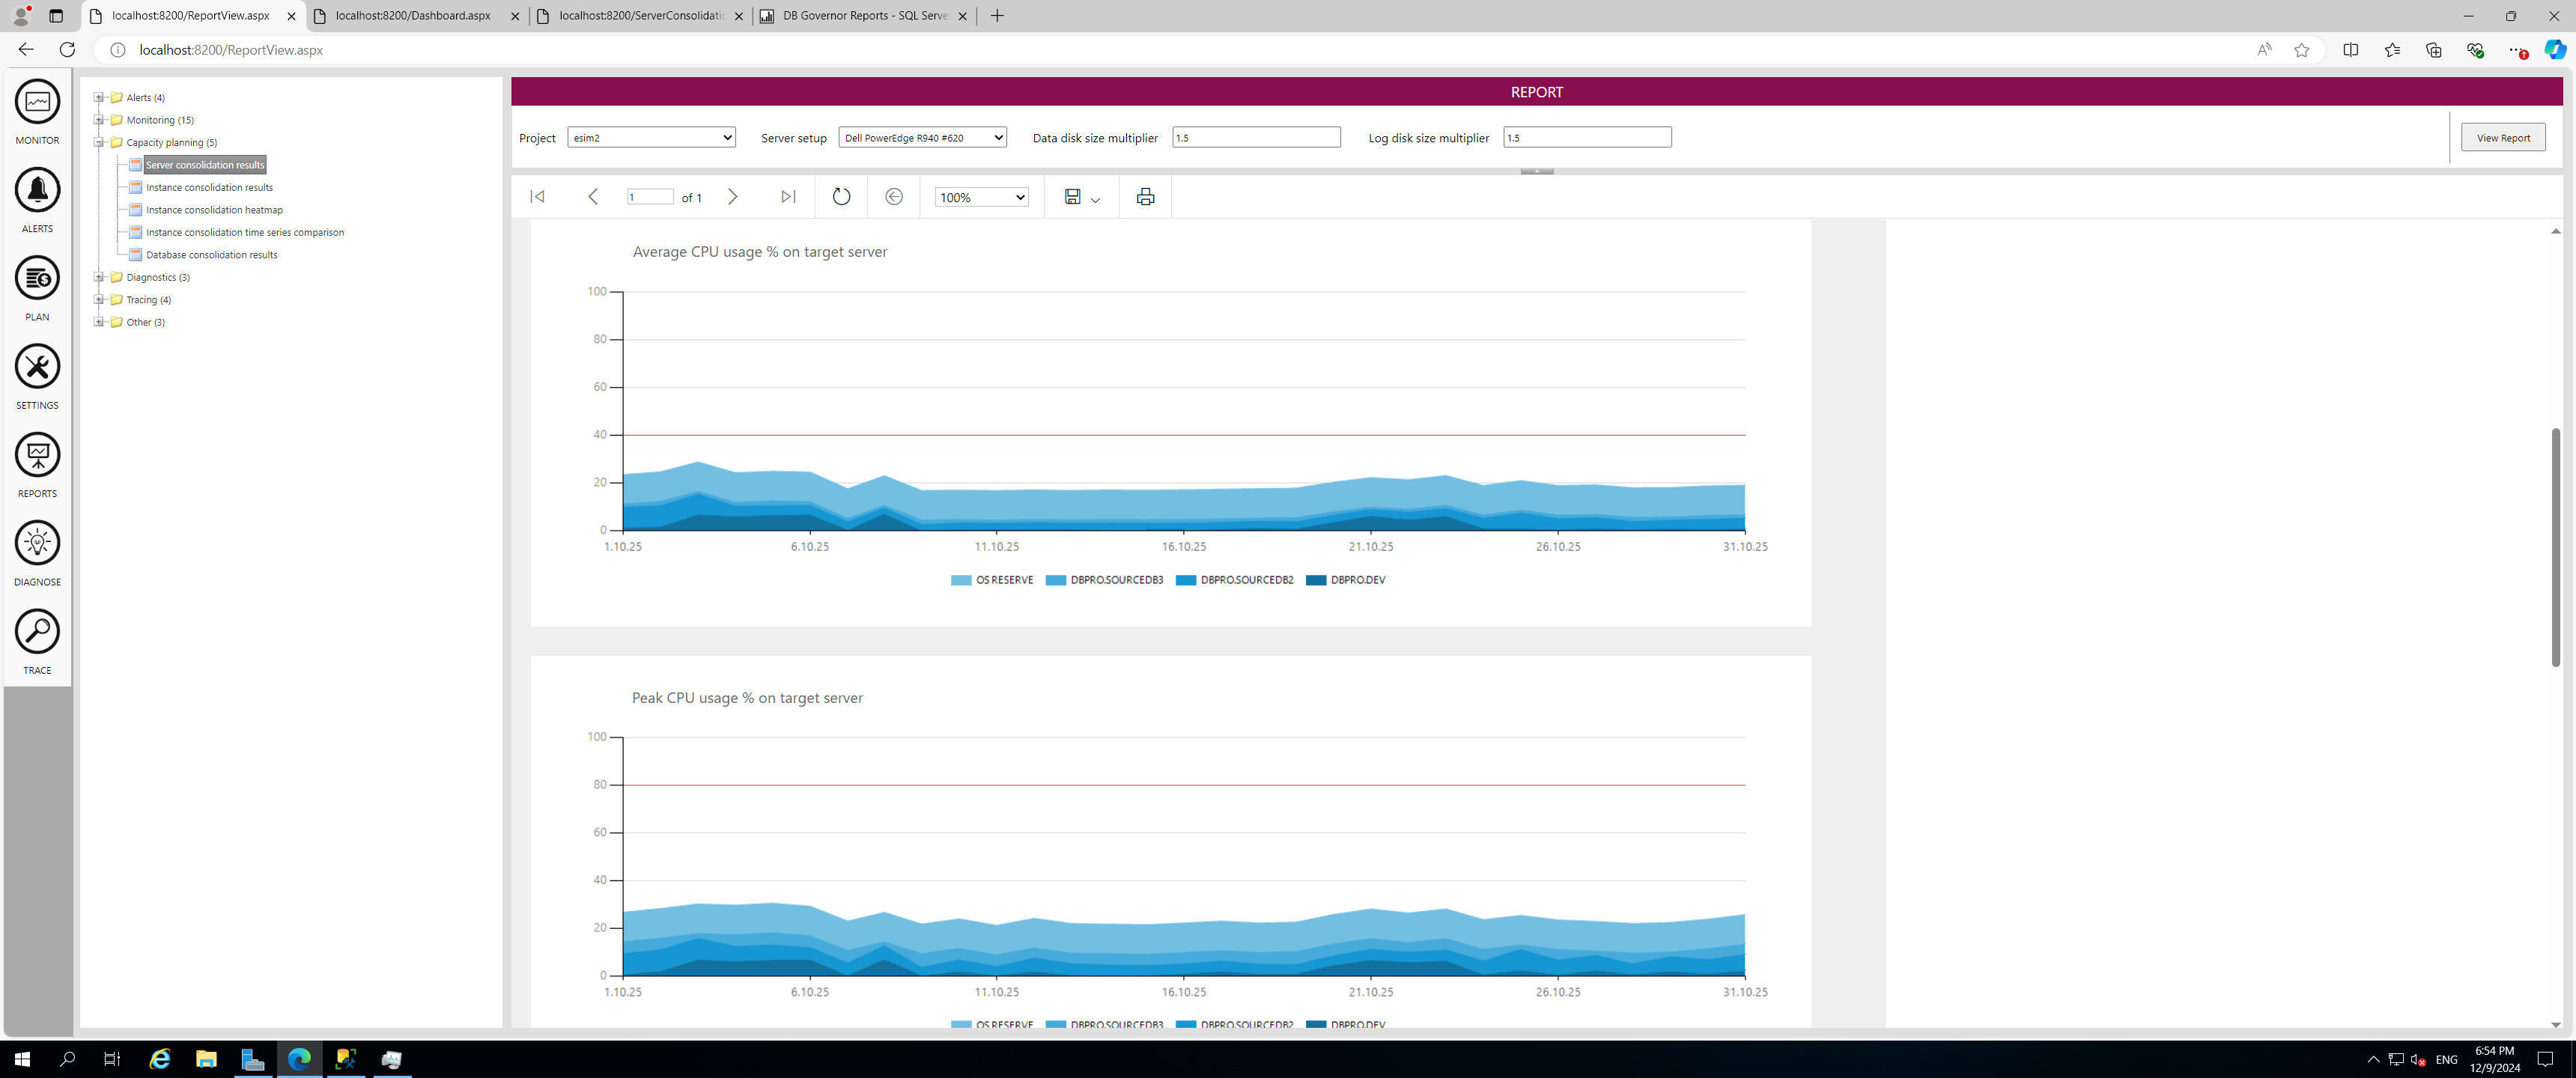Click the View Report button
Screen dimensions: 2576x1078
[x=2502, y=138]
